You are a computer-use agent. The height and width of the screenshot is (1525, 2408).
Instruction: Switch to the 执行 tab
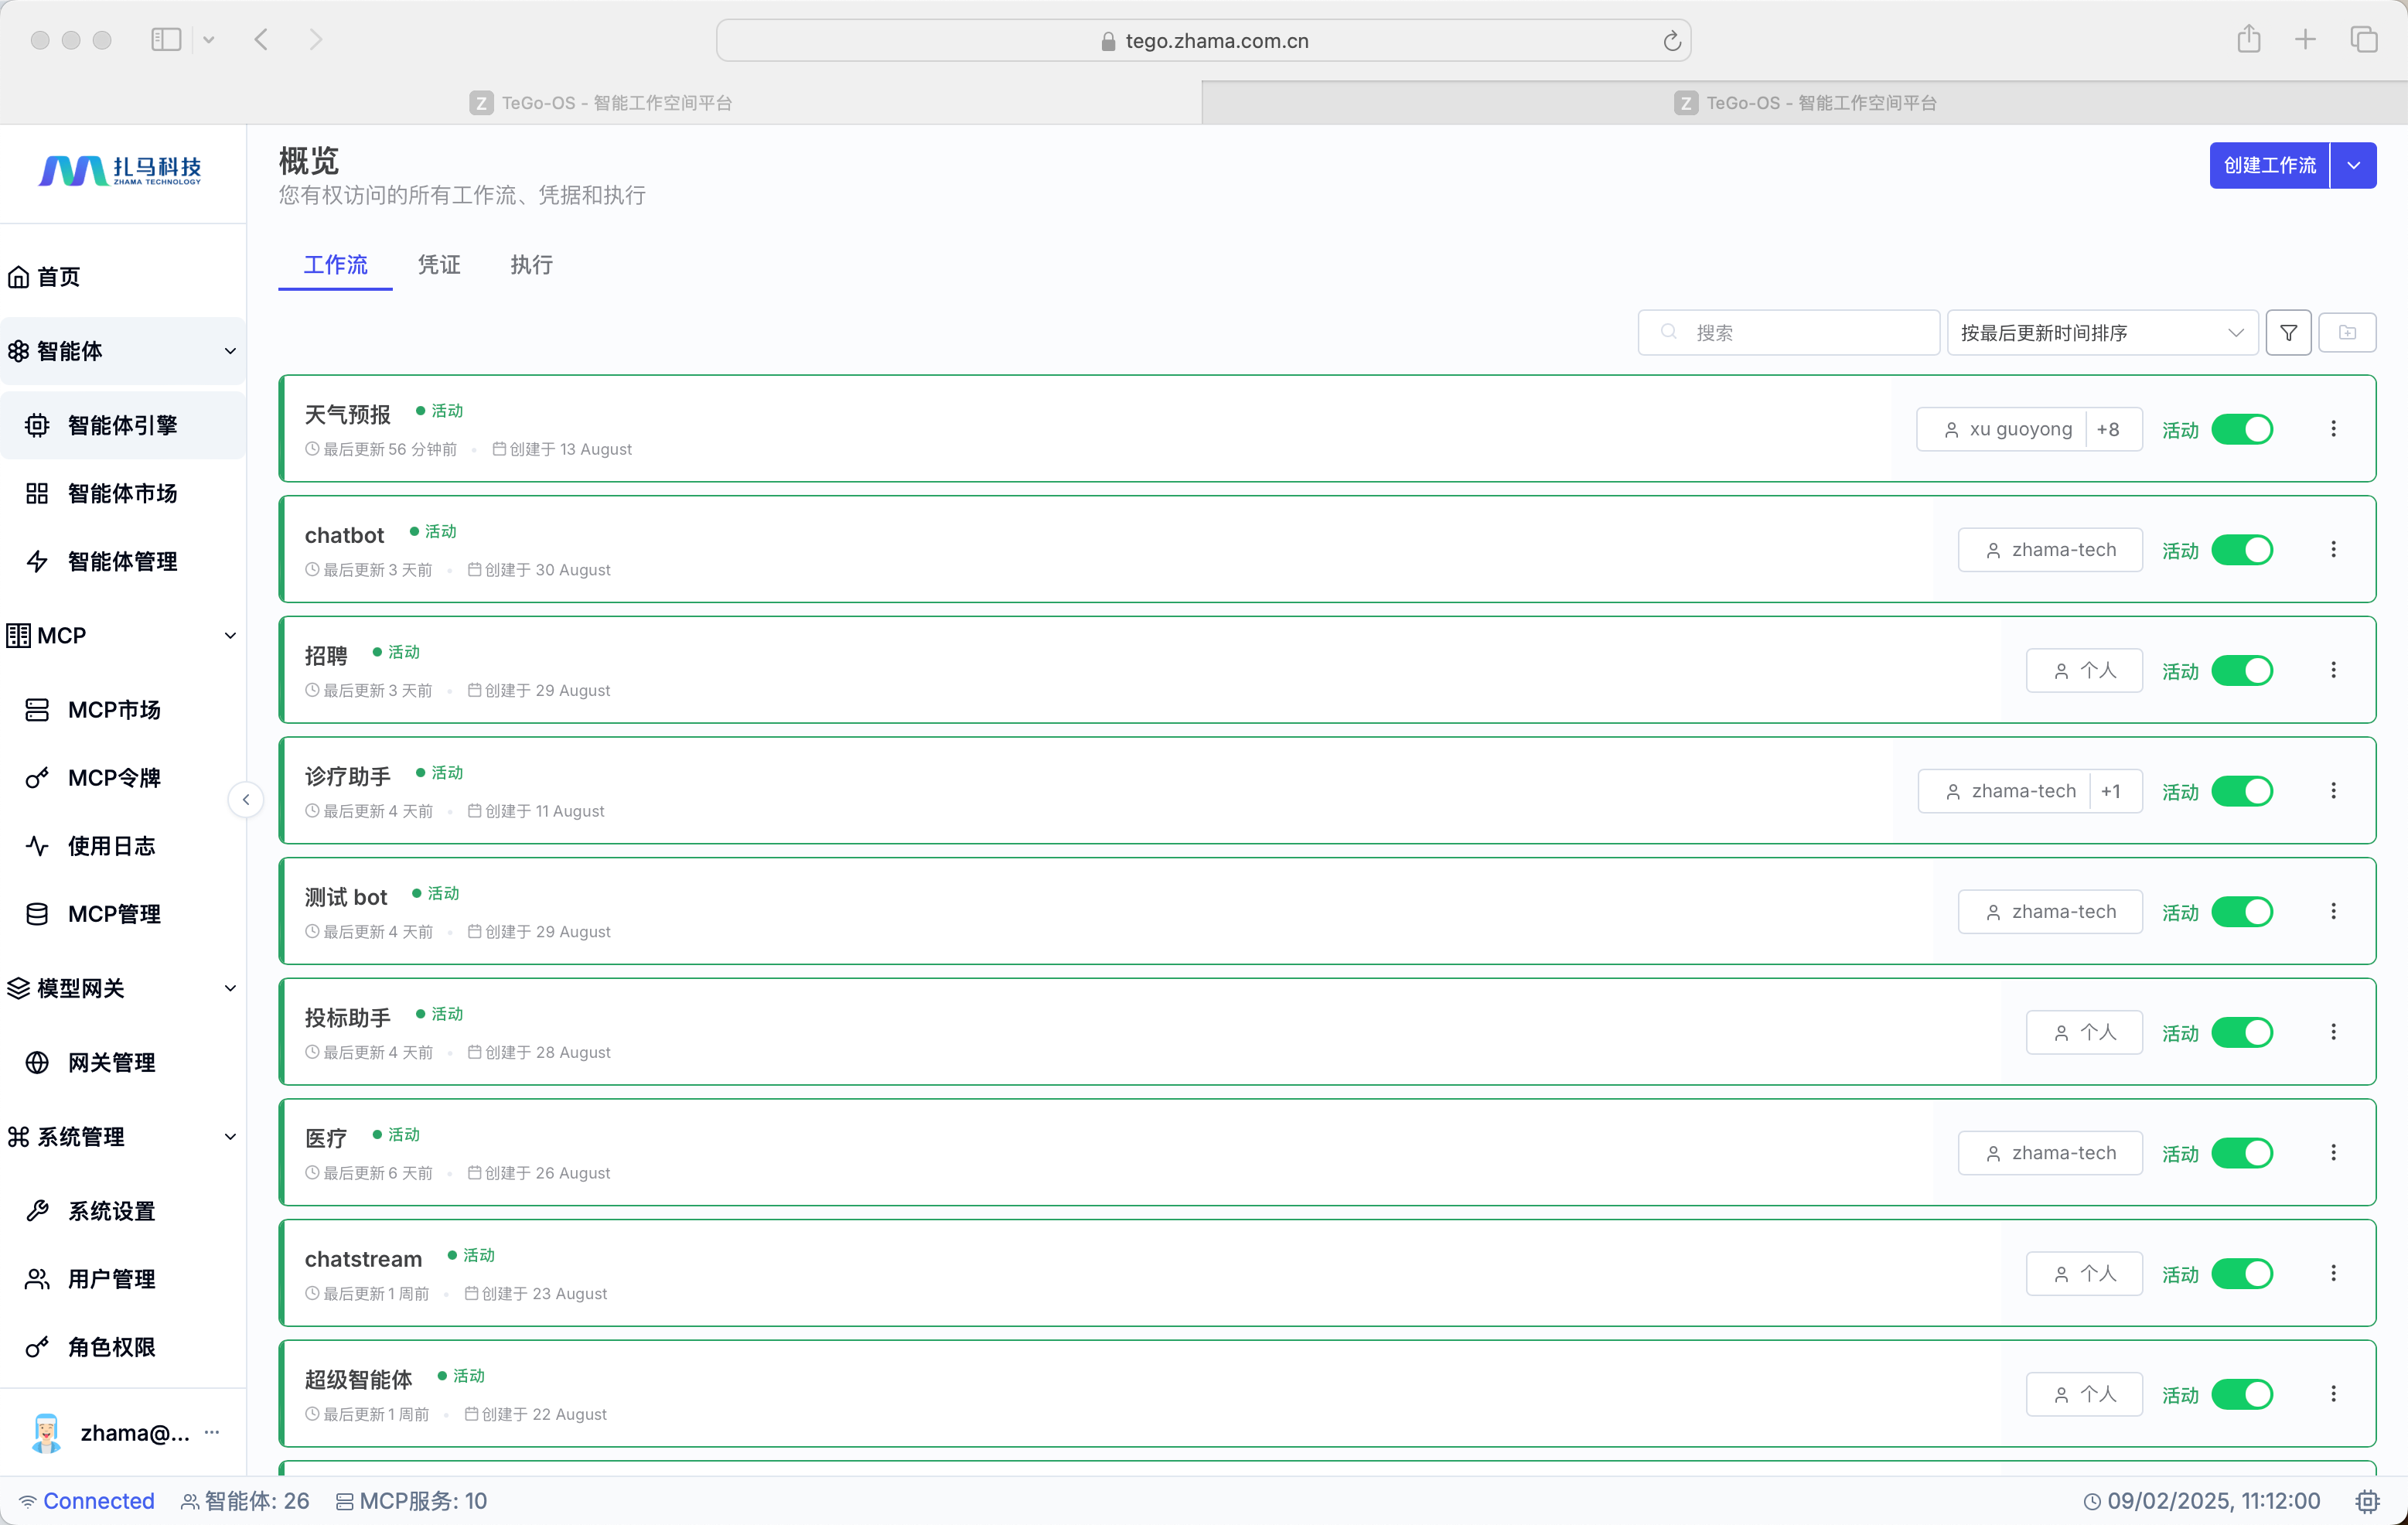pyautogui.click(x=531, y=265)
